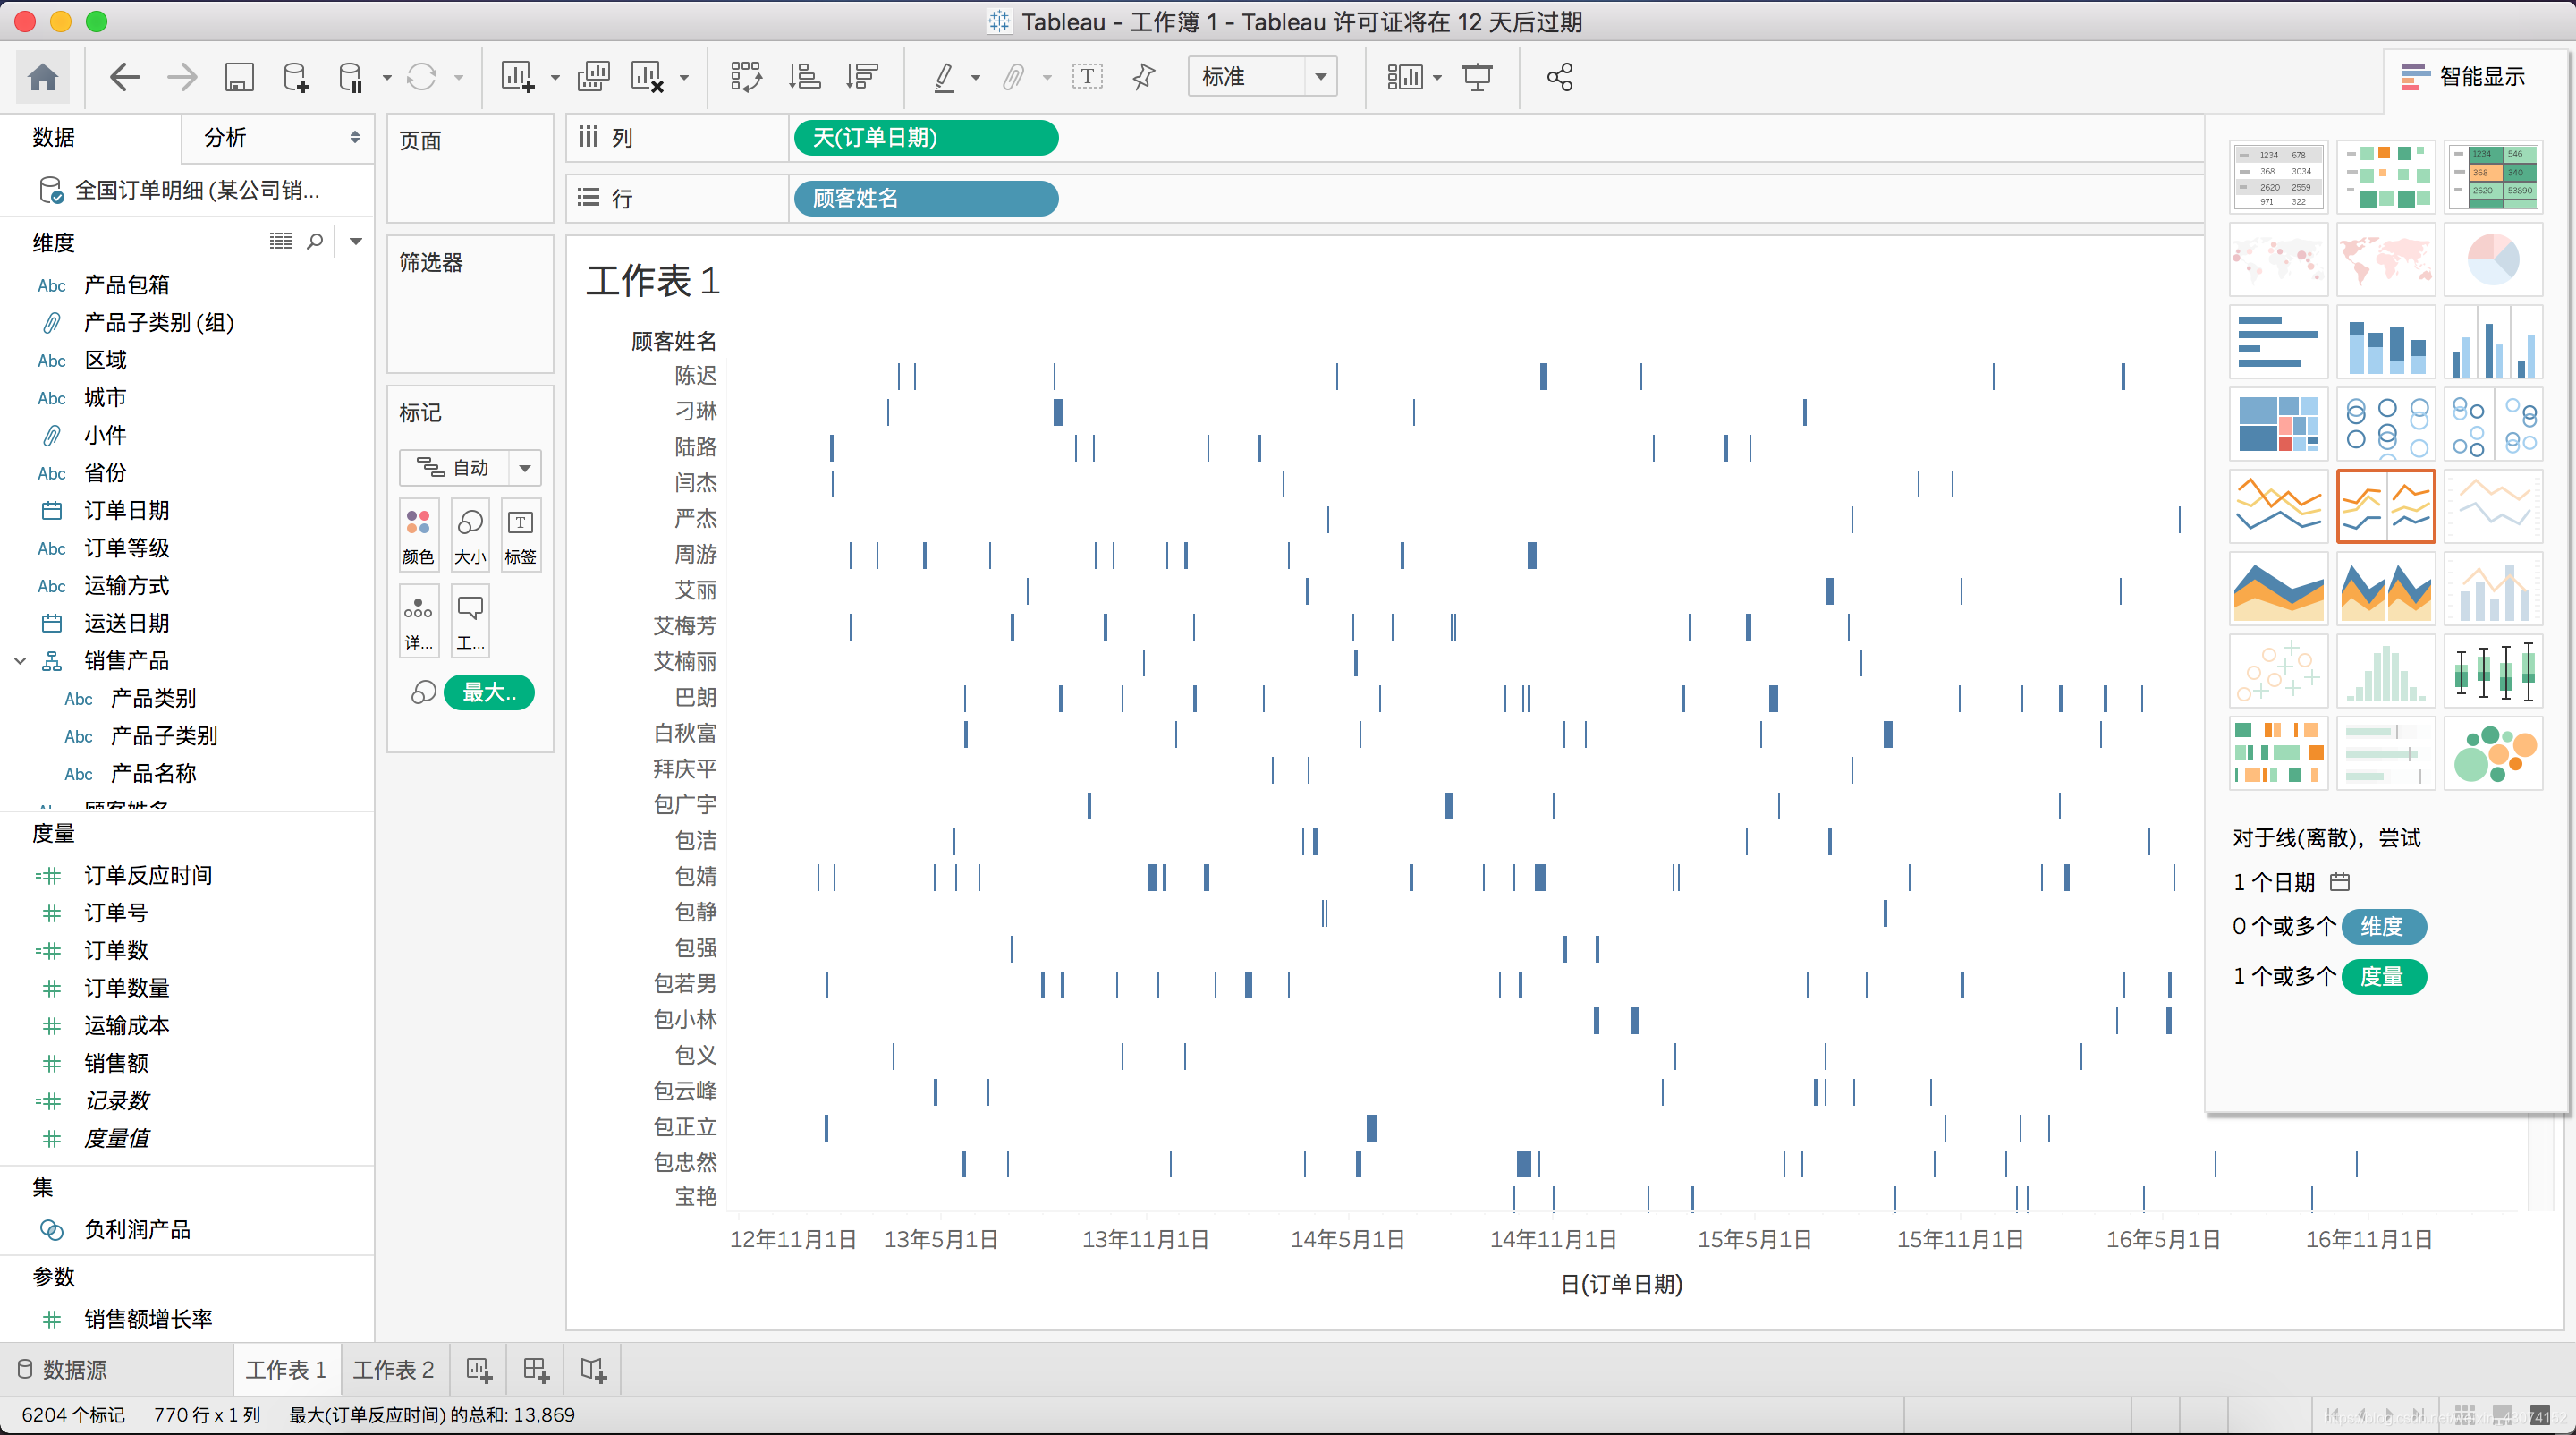Open the Analysis pane switcher arrows

point(355,137)
